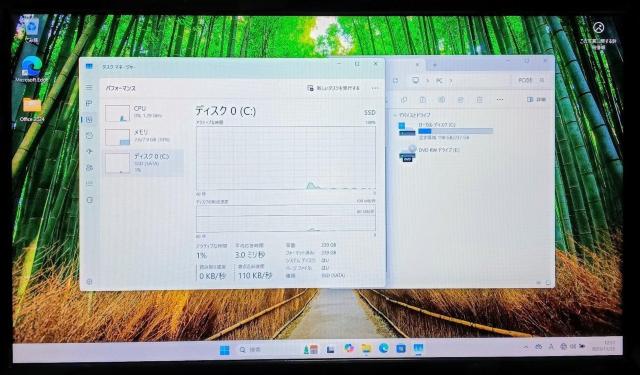The width and height of the screenshot is (640, 375).
Task: Click the disk active time graph
Action: click(286, 158)
